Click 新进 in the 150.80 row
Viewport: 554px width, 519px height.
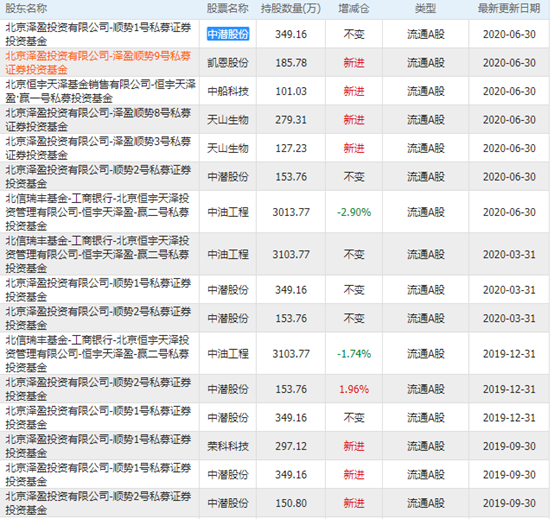[x=354, y=503]
